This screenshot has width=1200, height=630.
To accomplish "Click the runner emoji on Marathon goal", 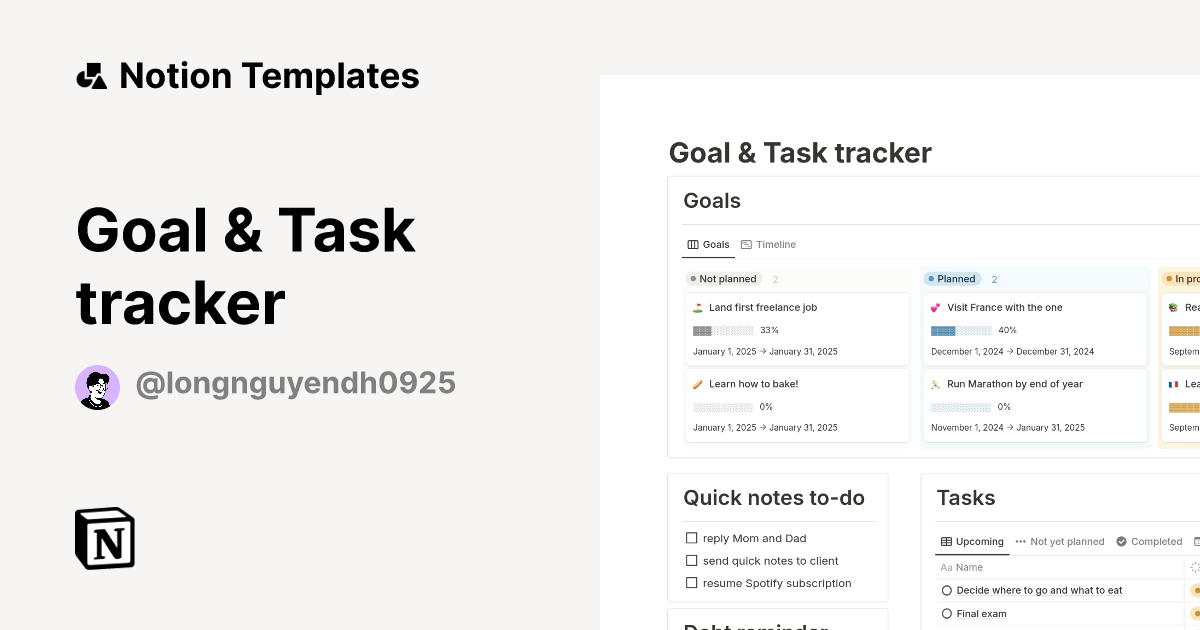I will point(935,383).
